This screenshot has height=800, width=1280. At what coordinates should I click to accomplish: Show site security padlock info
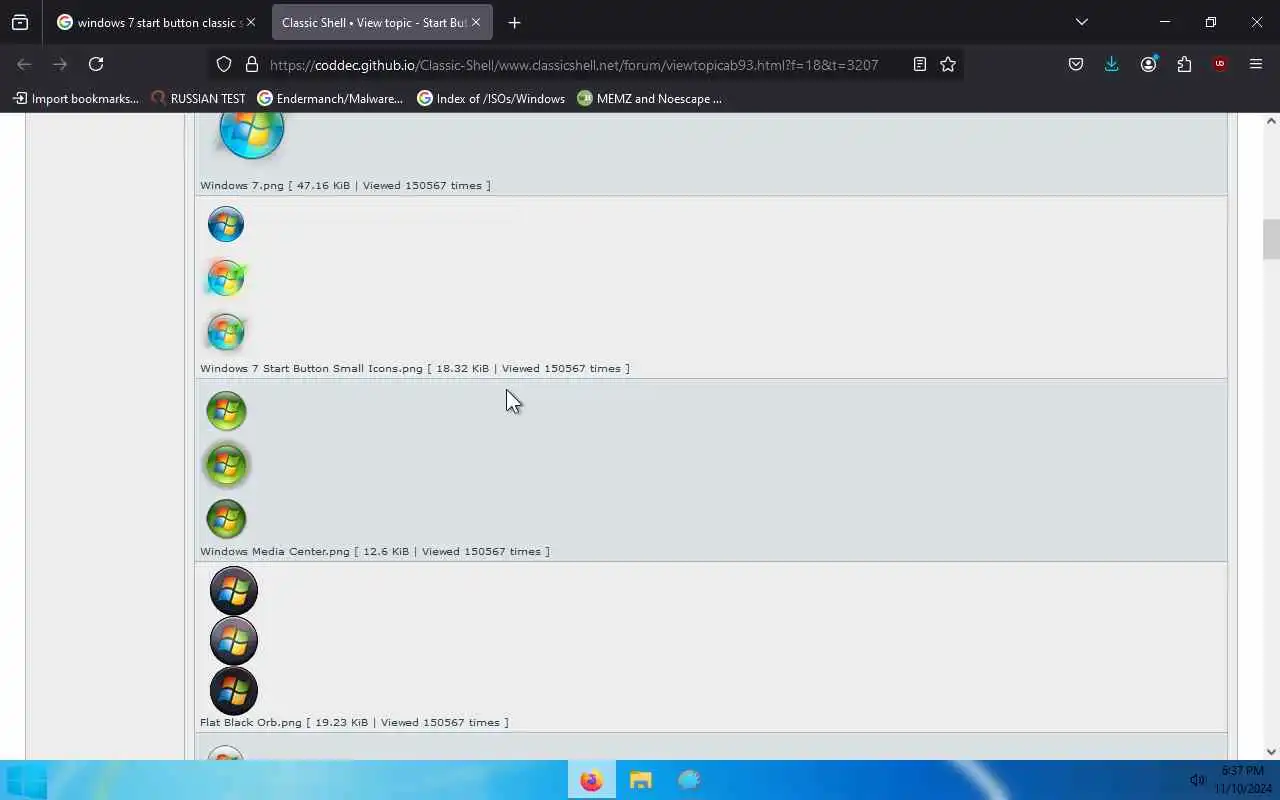(252, 64)
